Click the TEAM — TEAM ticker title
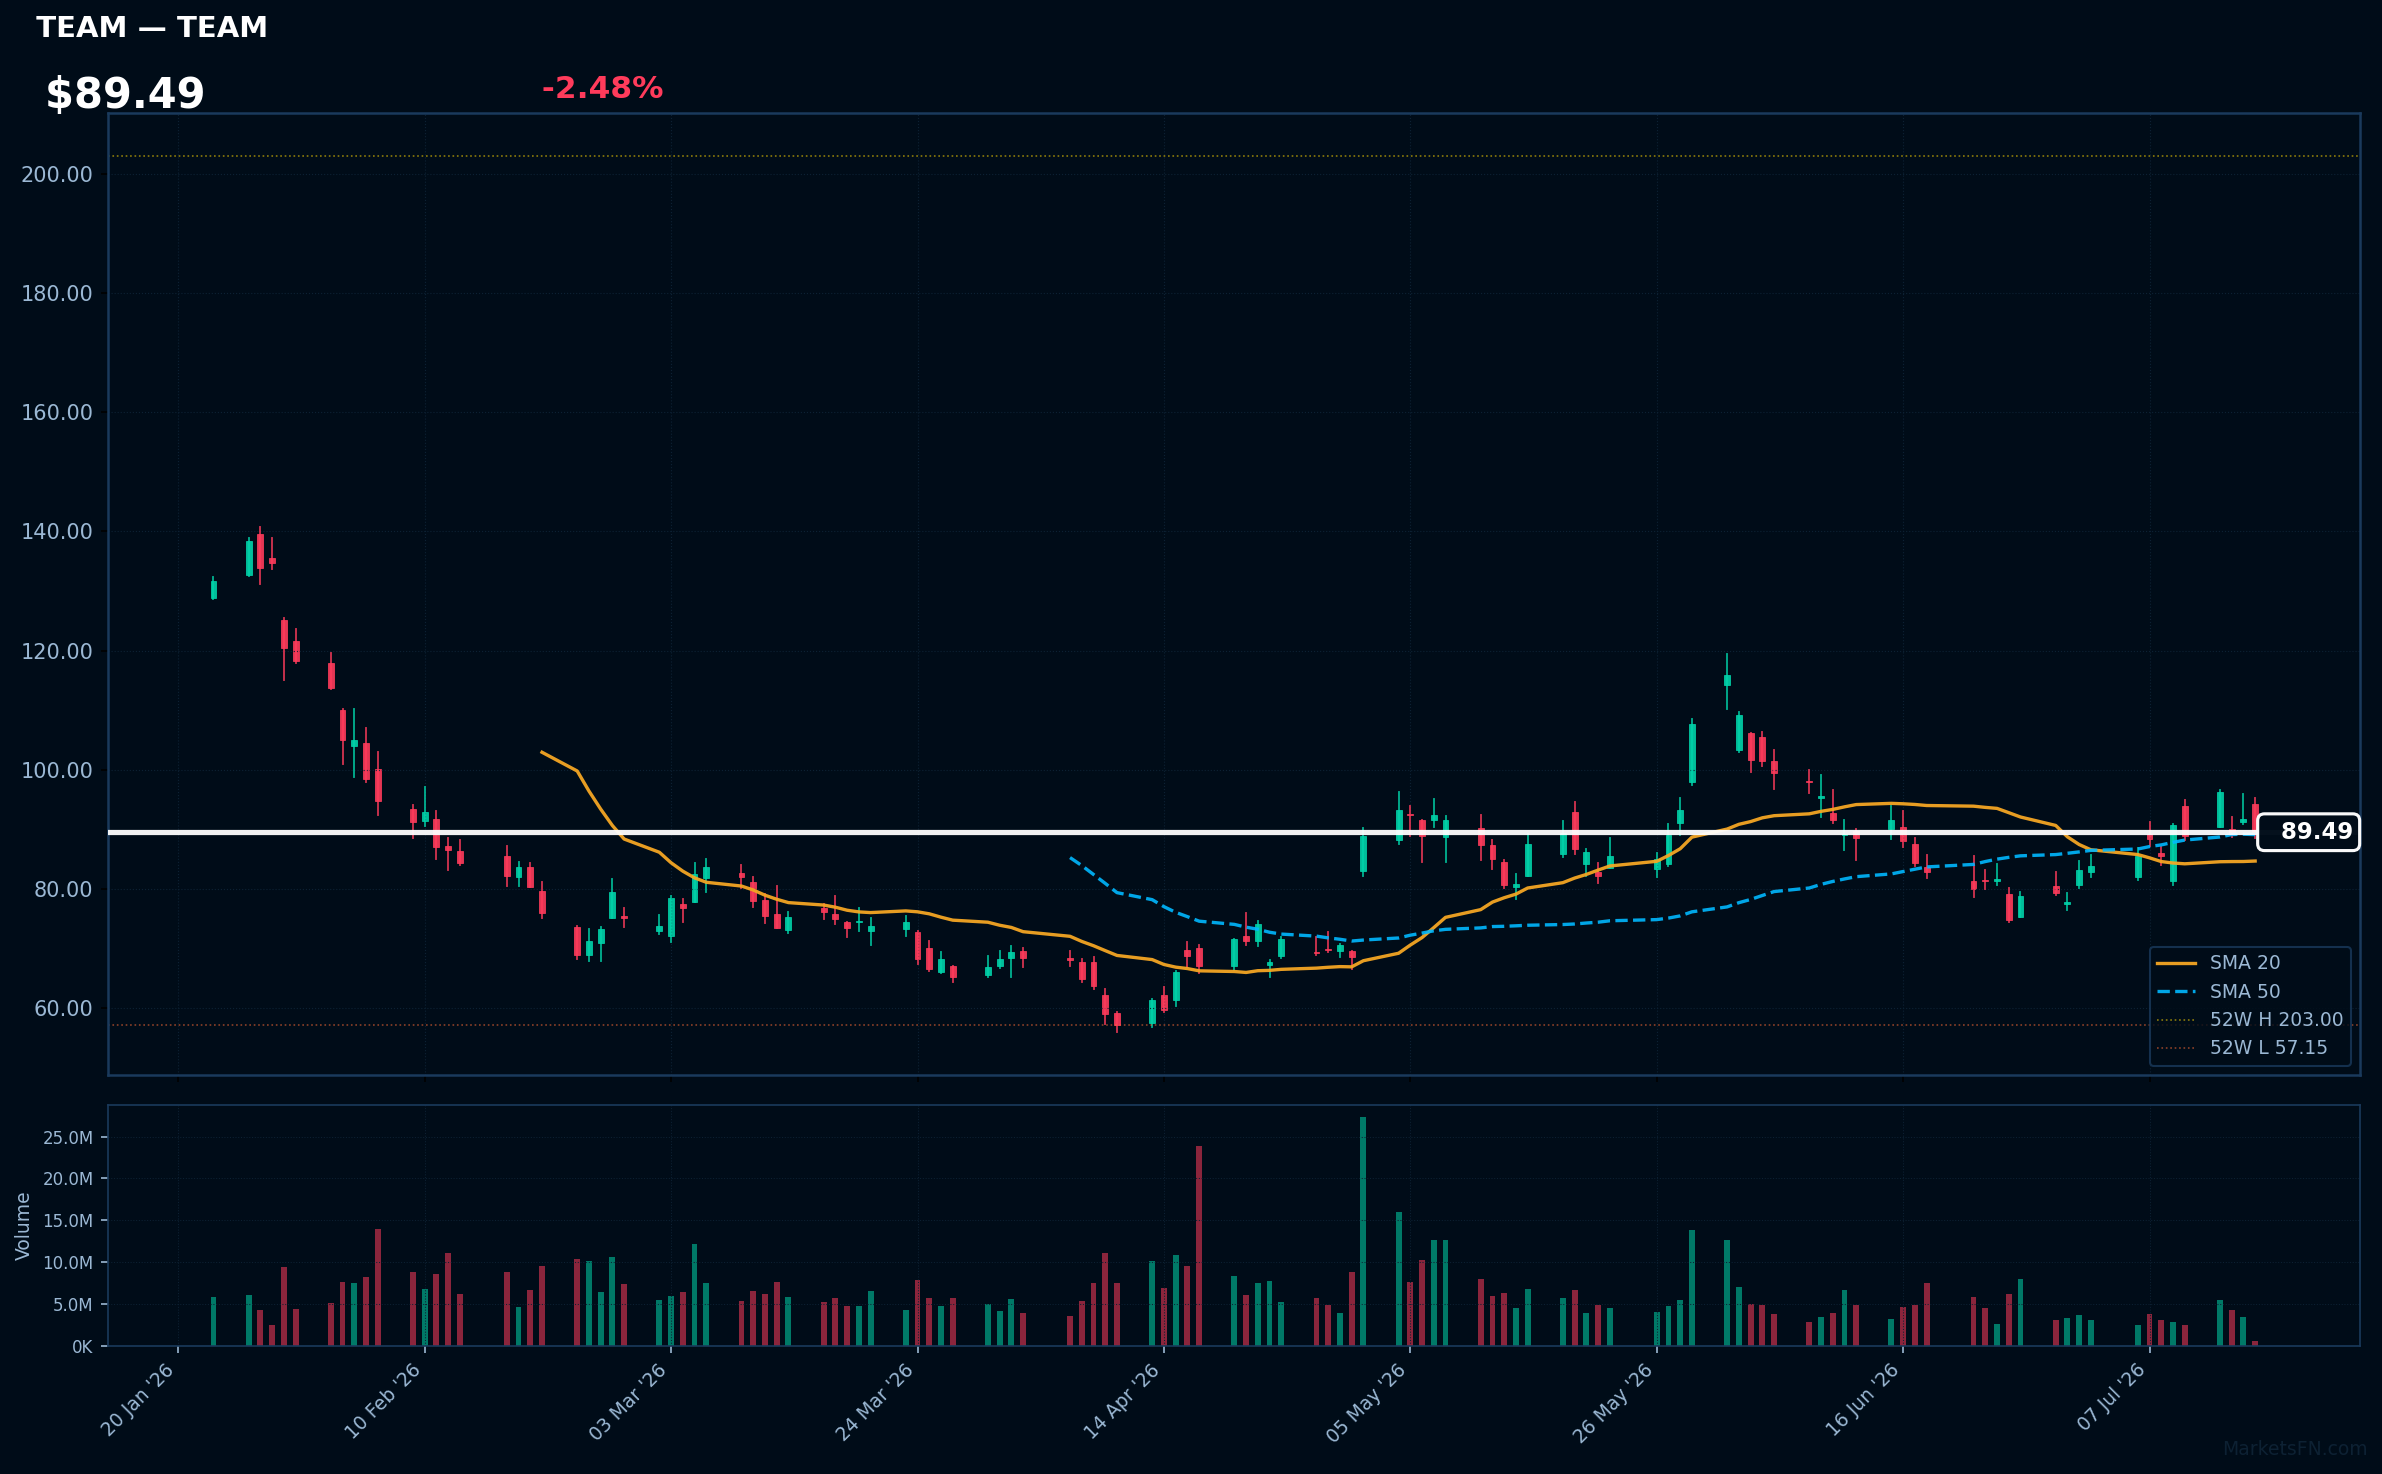Viewport: 2382px width, 1474px height. coord(152,27)
